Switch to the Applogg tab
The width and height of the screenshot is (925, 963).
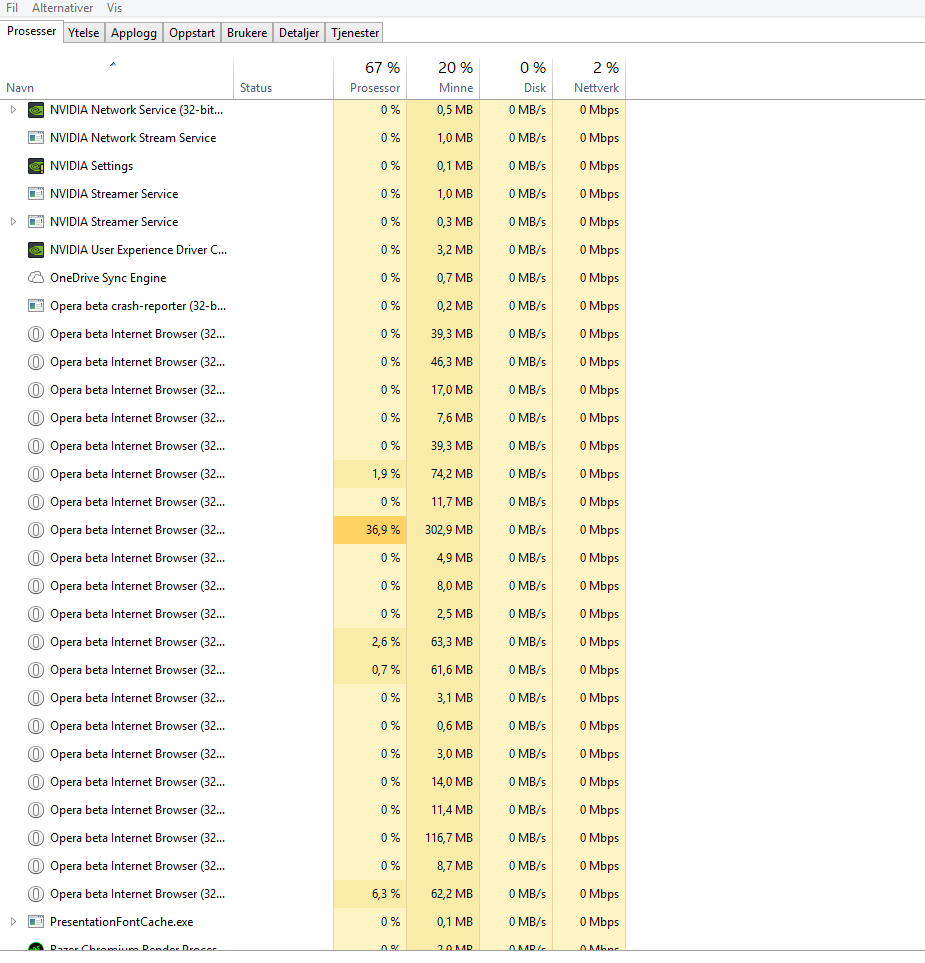tap(134, 33)
